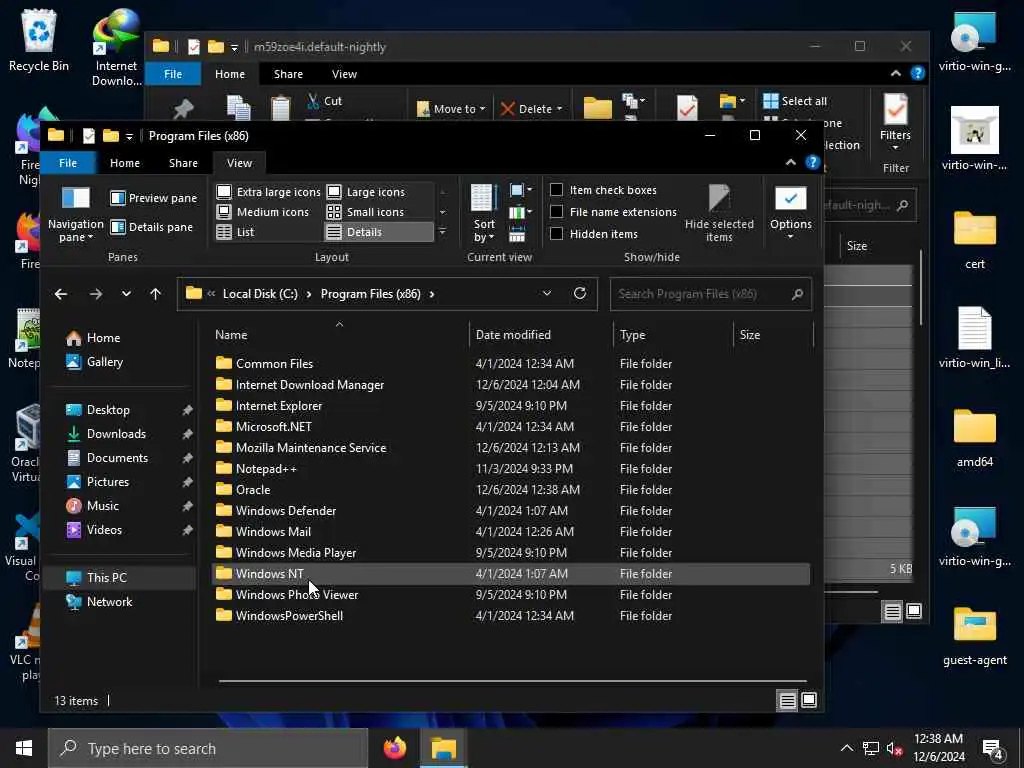
Task: Select This PC in navigation pane
Action: point(106,577)
